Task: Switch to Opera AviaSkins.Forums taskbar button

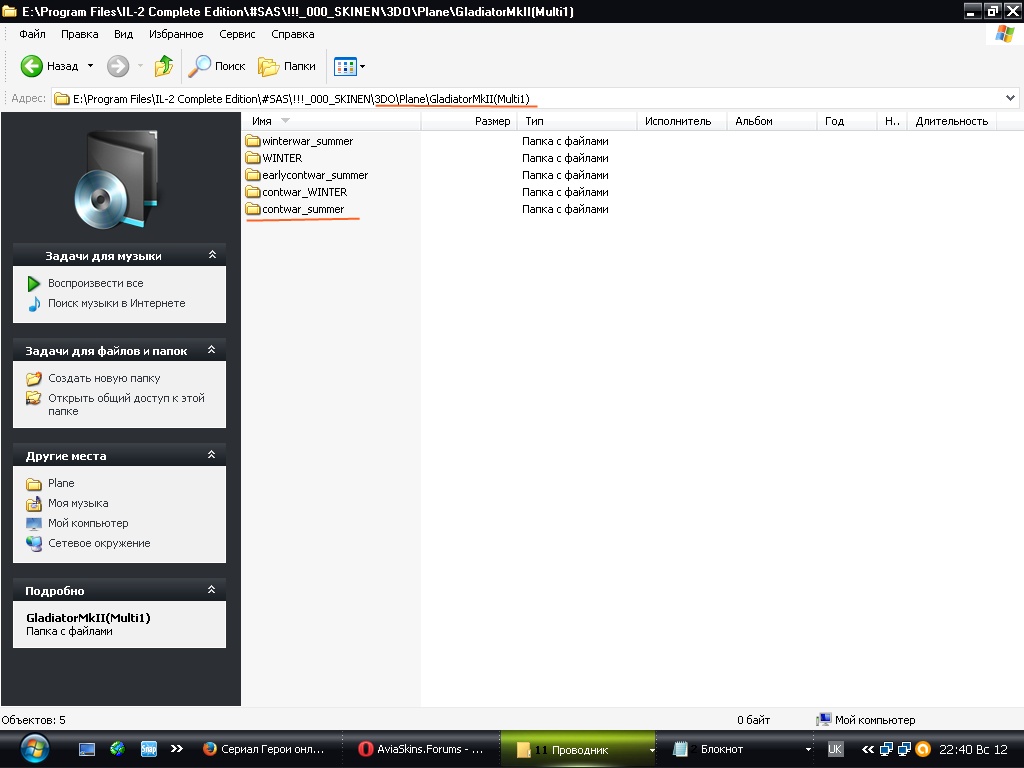Action: pos(422,749)
